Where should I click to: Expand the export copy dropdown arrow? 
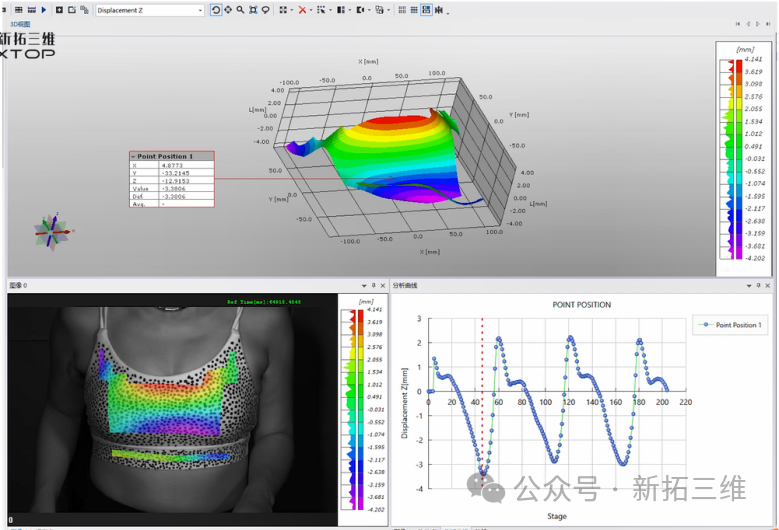(x=389, y=10)
